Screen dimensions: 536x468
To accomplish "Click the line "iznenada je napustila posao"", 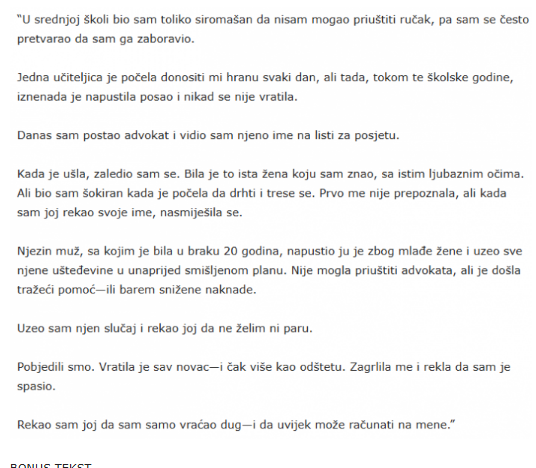I will pos(157,97).
